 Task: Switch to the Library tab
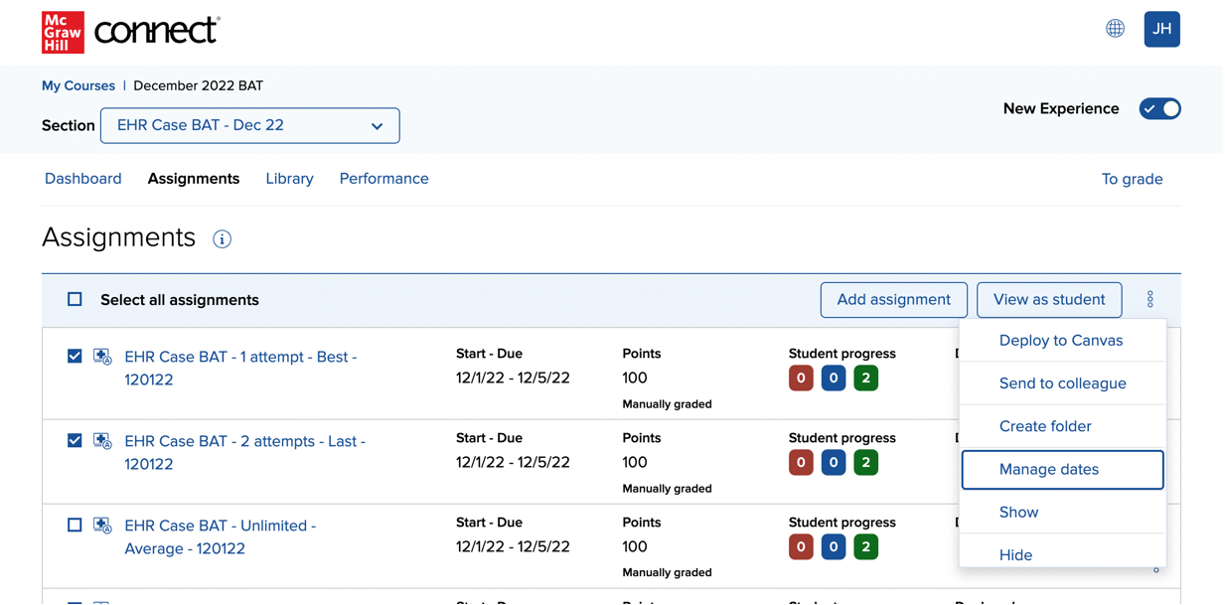click(290, 179)
